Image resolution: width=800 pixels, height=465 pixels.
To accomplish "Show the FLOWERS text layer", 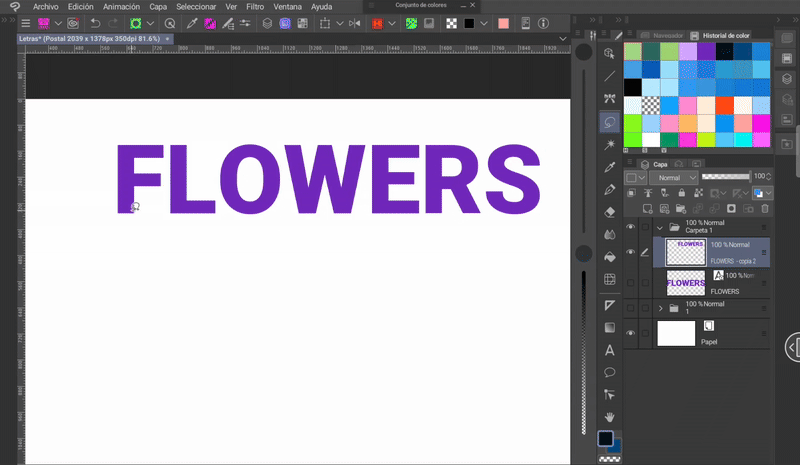I will tap(630, 283).
